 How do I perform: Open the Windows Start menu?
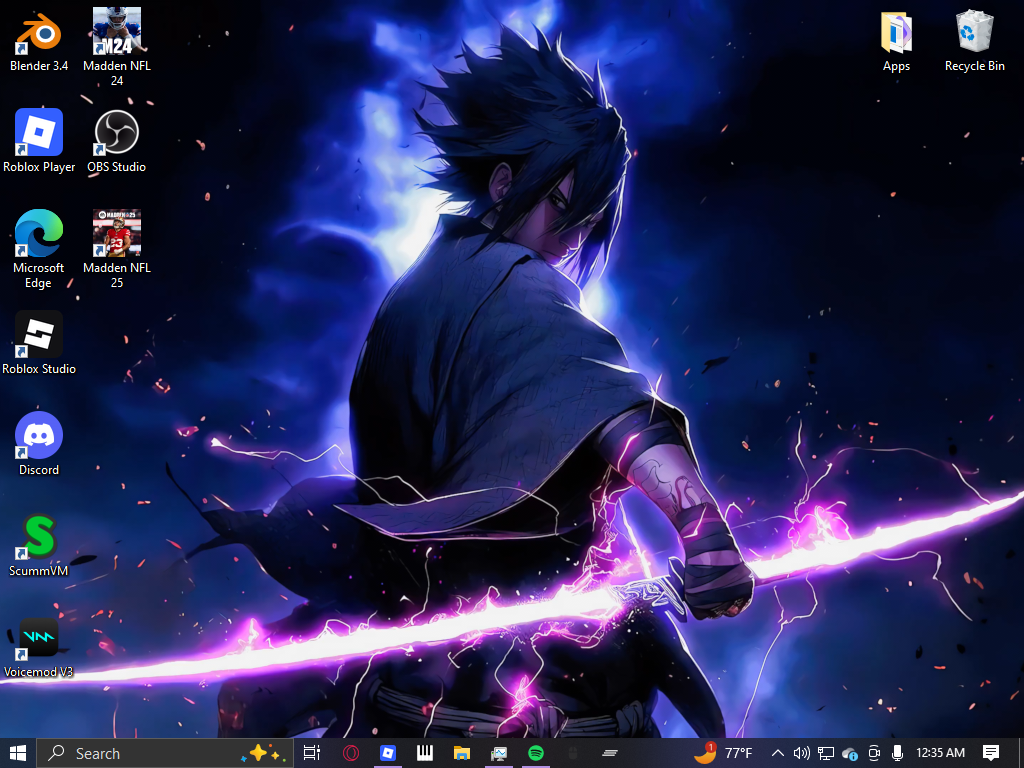point(18,753)
